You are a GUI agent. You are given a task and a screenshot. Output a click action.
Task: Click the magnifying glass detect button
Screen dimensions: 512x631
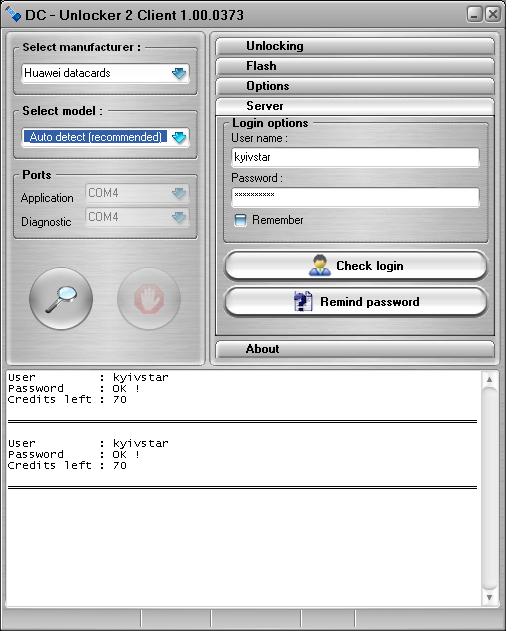coord(61,299)
